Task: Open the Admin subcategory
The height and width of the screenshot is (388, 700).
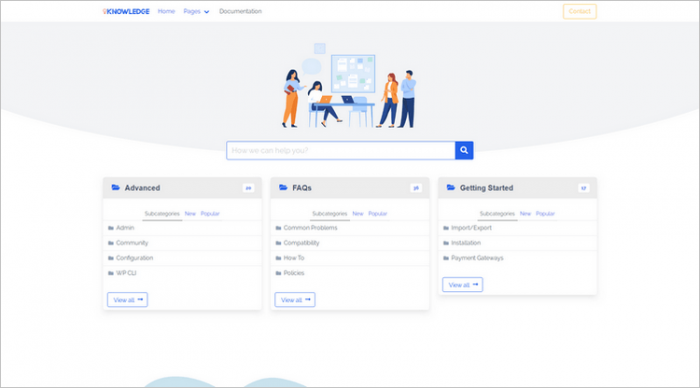Action: click(125, 228)
